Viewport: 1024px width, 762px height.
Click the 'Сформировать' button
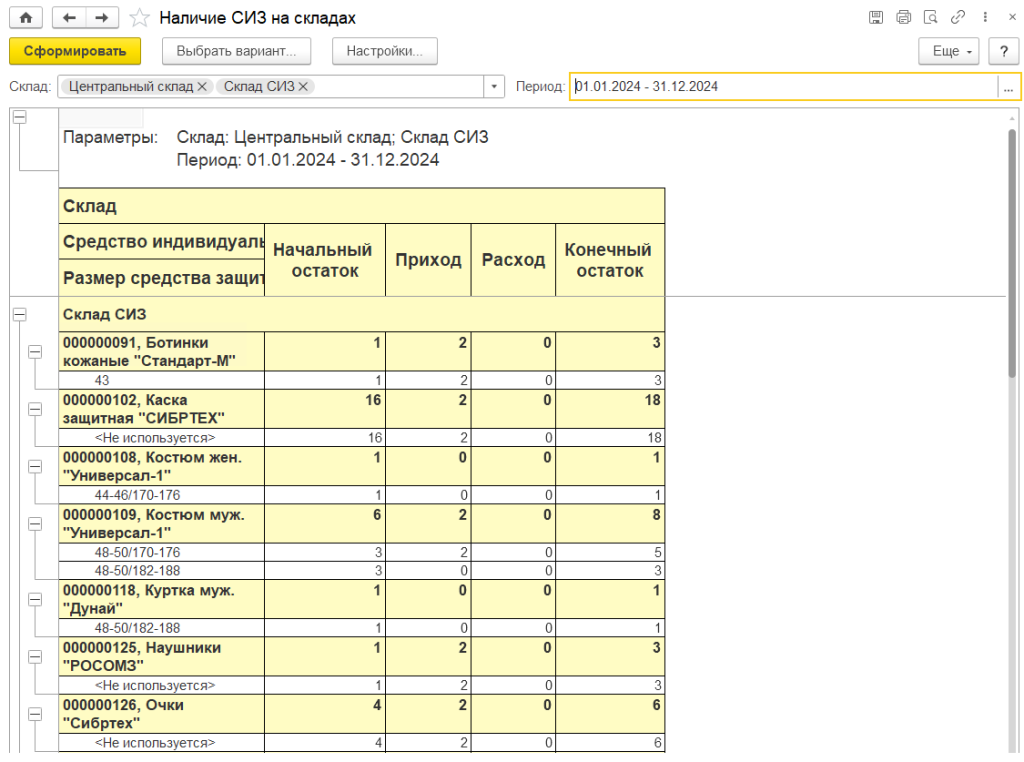click(x=75, y=51)
